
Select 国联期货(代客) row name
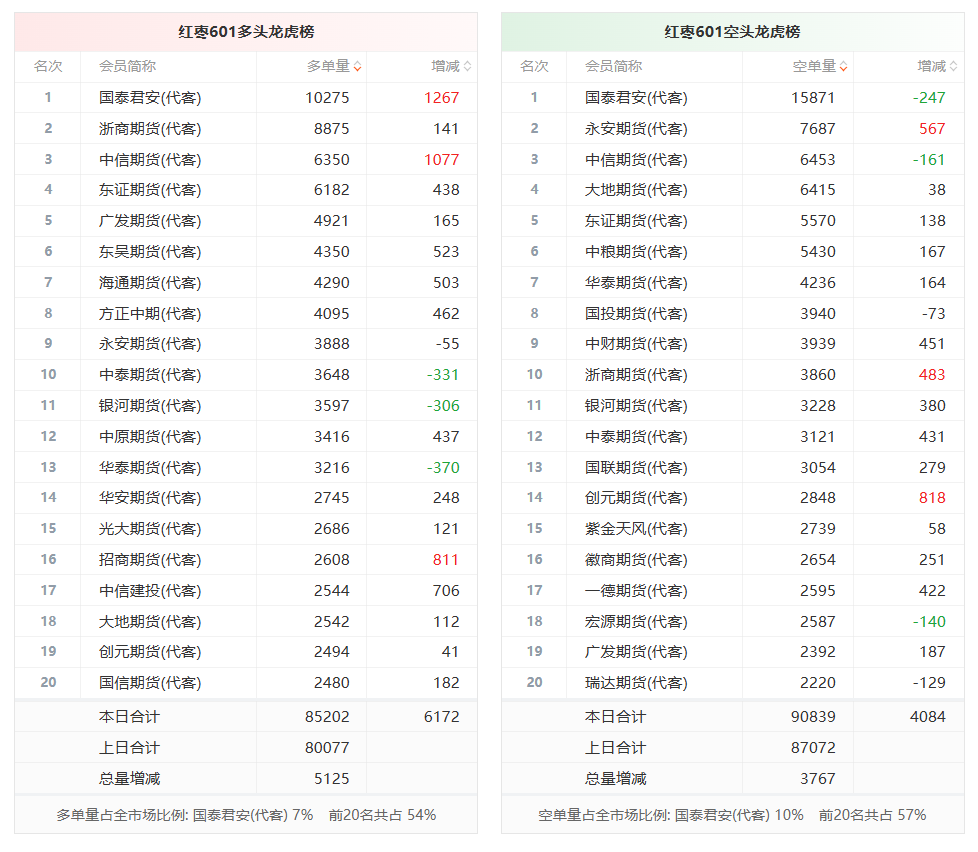(636, 468)
